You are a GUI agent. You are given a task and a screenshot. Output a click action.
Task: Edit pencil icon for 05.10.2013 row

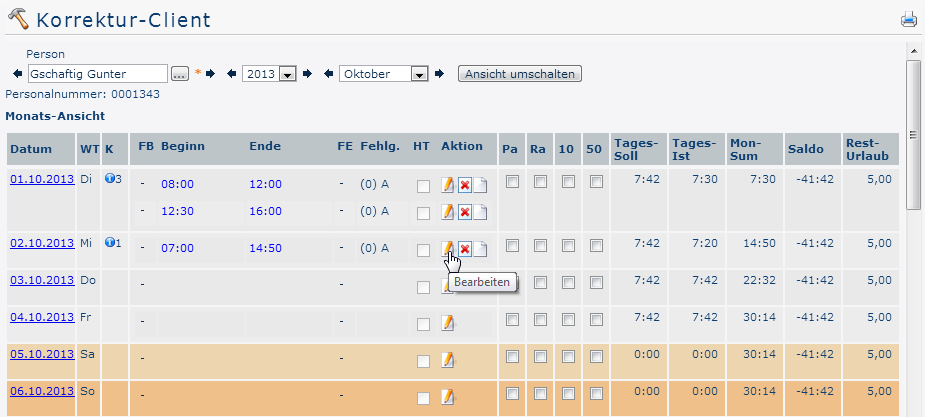(x=448, y=359)
